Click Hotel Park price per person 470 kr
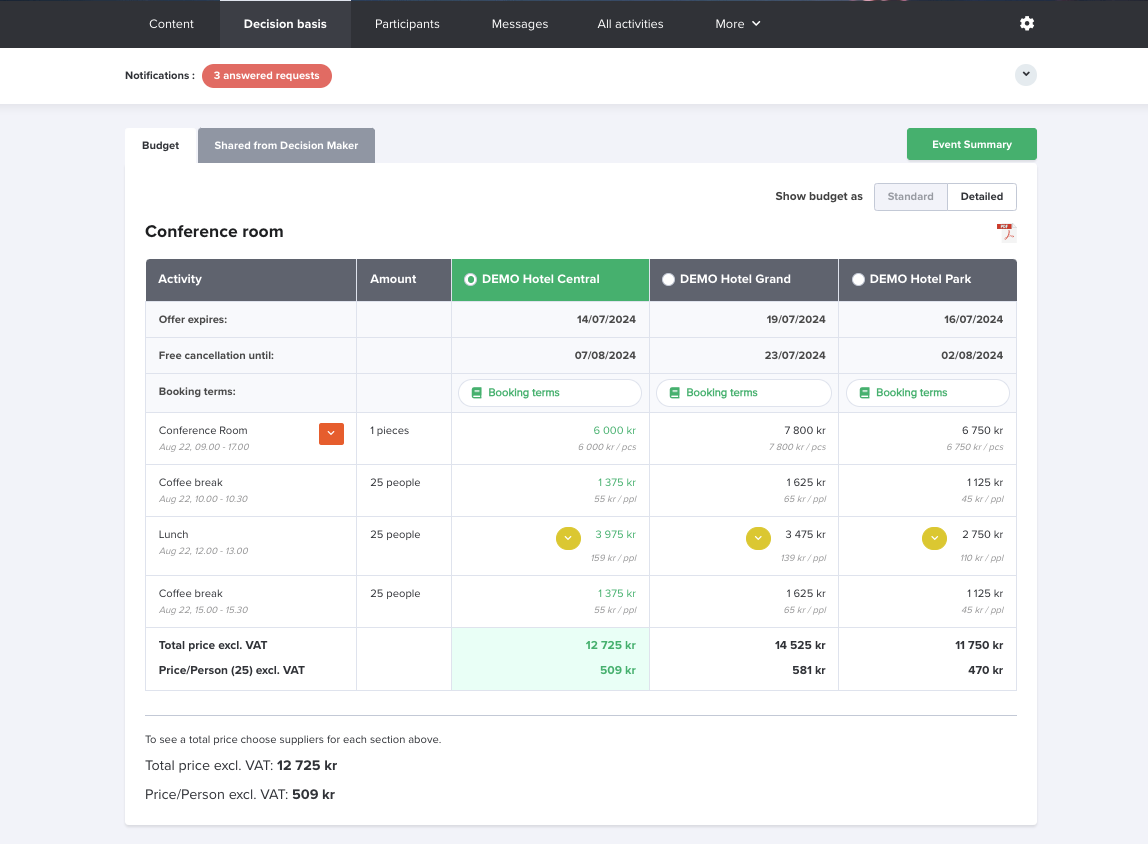 [985, 671]
